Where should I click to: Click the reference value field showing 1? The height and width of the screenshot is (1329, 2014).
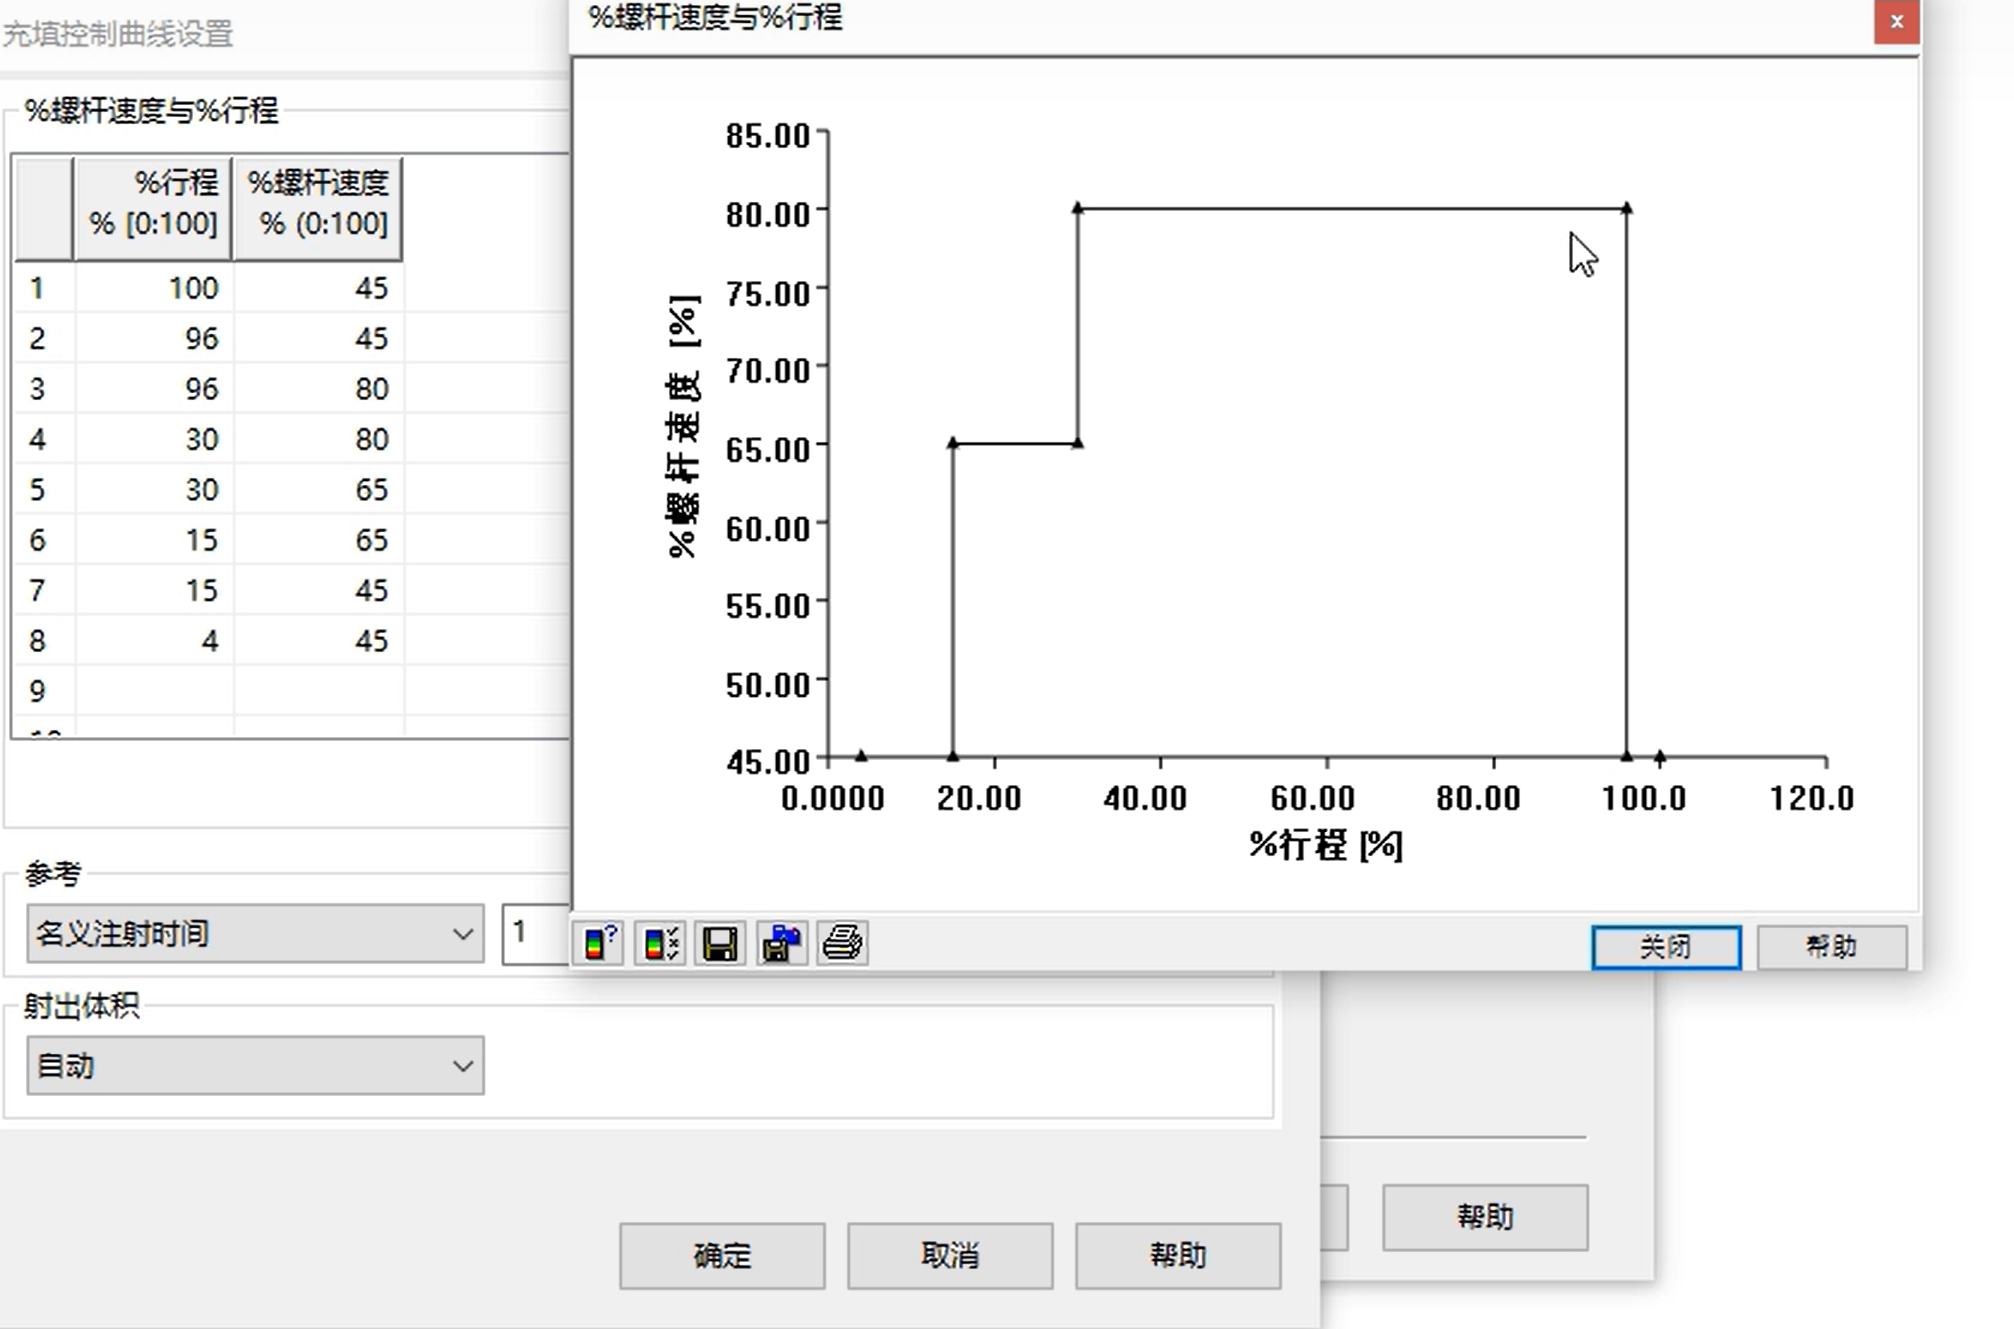(x=535, y=933)
